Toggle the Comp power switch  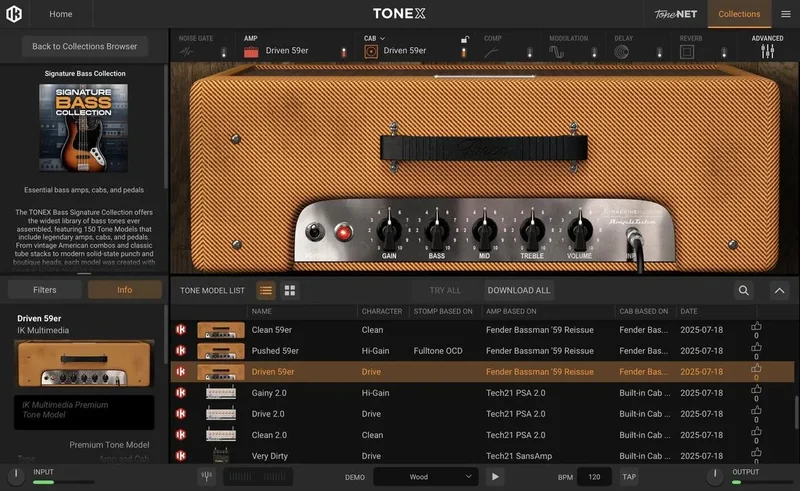coord(530,52)
